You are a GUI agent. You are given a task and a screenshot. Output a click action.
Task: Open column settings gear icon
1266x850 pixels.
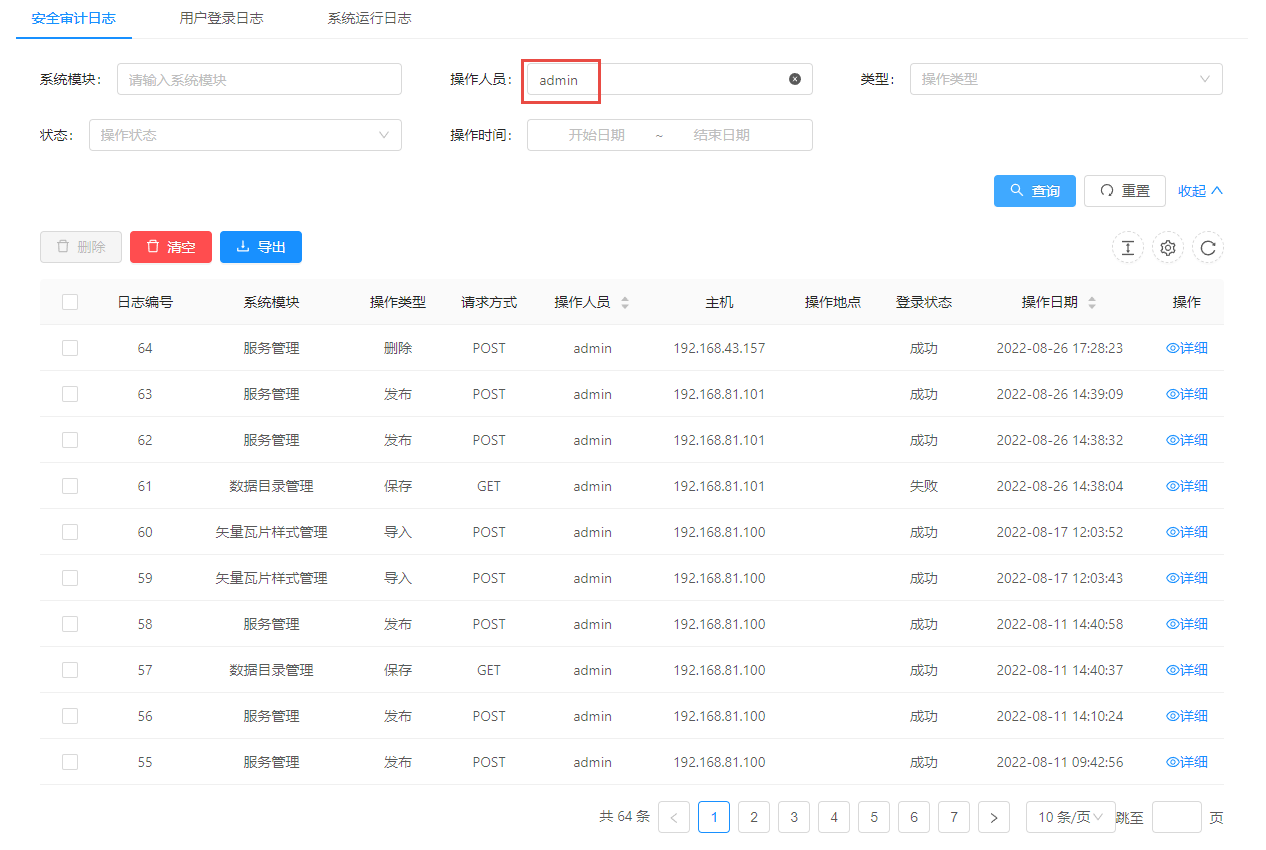(x=1168, y=248)
